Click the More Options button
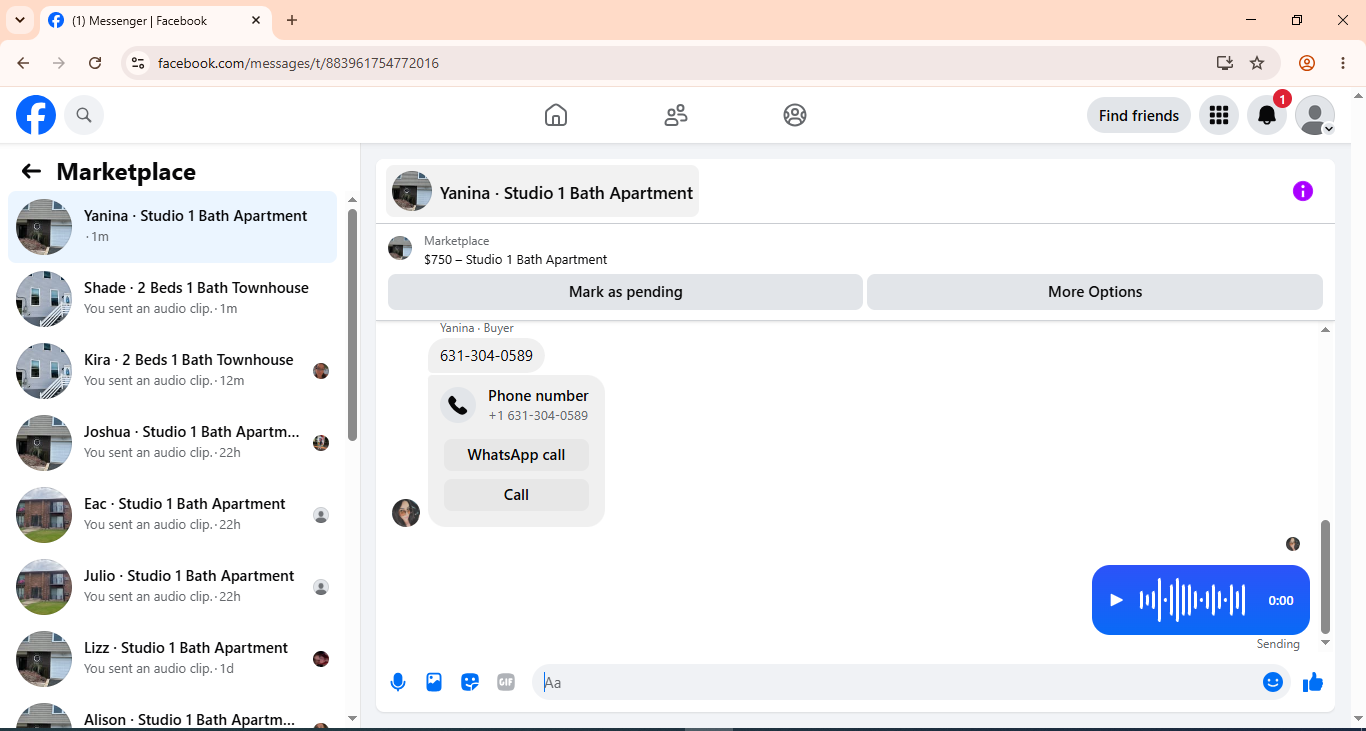 1095,292
